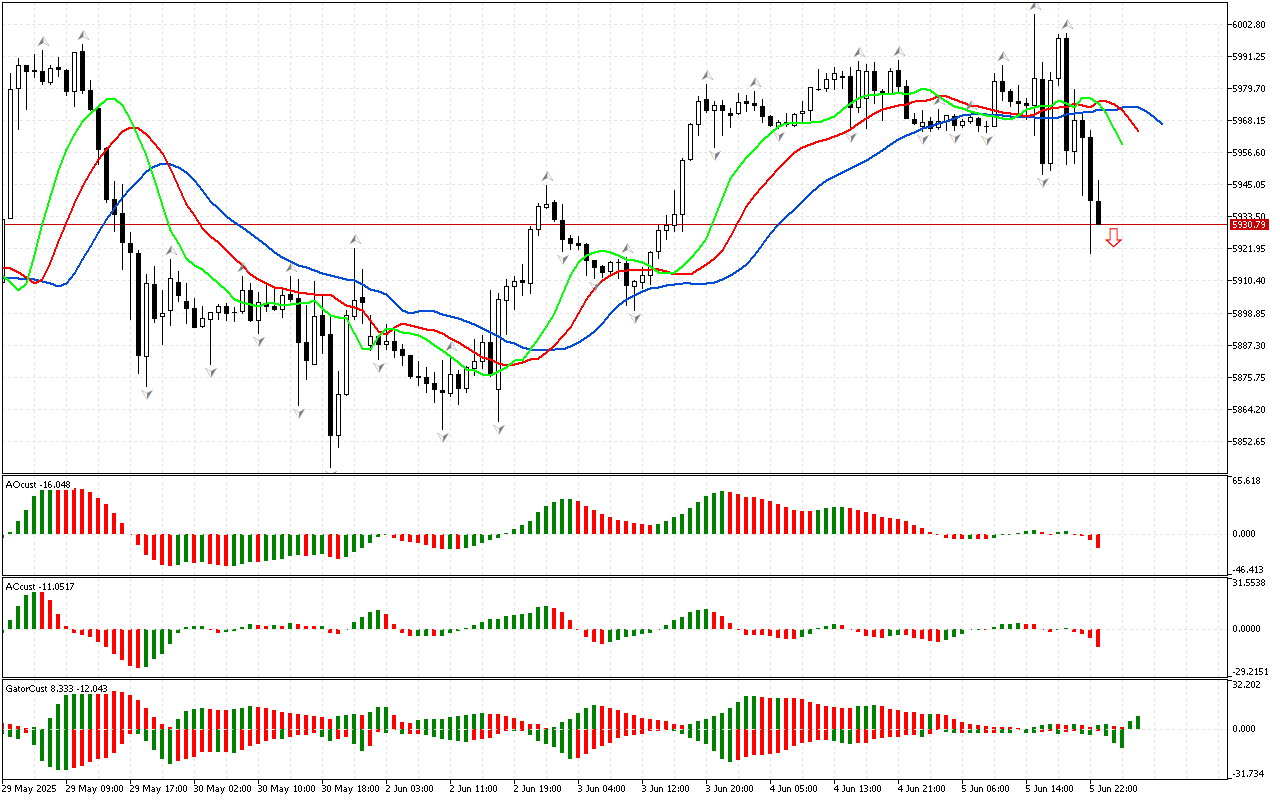
Task: Select the up fractal above the highest candle wick
Action: point(1034,6)
